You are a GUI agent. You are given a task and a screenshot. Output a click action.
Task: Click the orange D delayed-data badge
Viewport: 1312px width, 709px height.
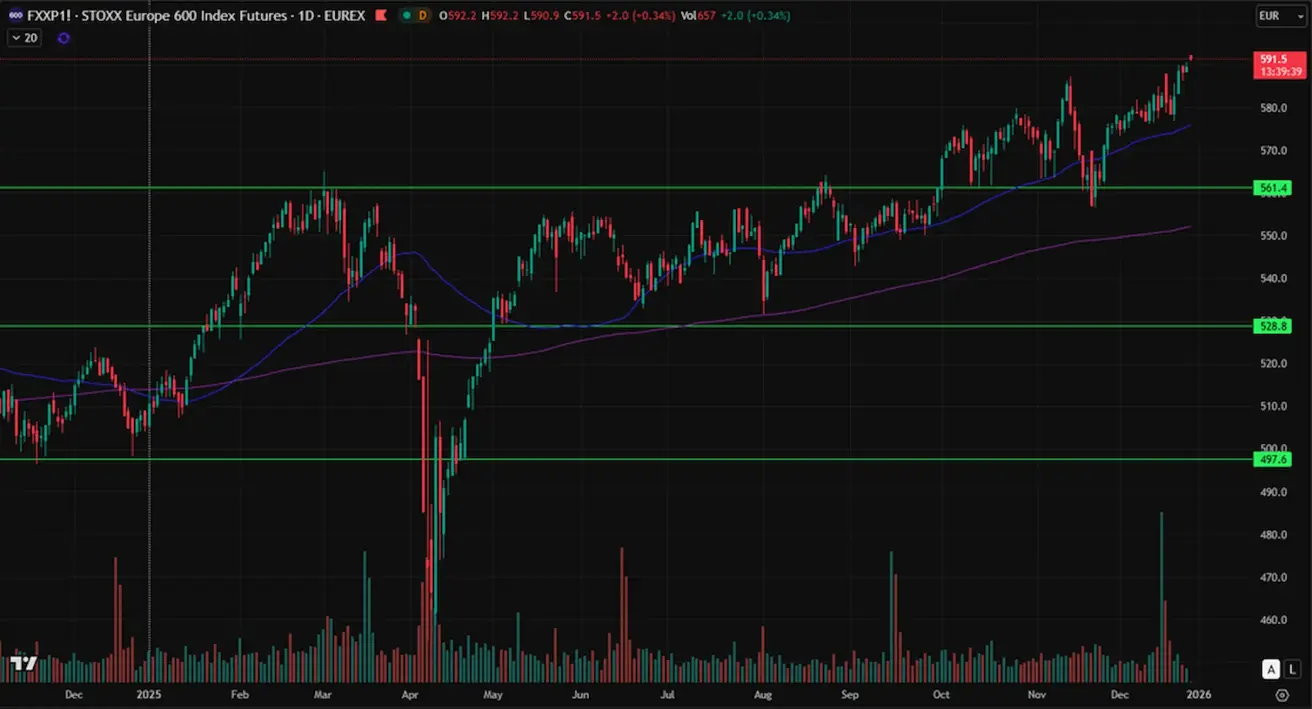point(424,16)
